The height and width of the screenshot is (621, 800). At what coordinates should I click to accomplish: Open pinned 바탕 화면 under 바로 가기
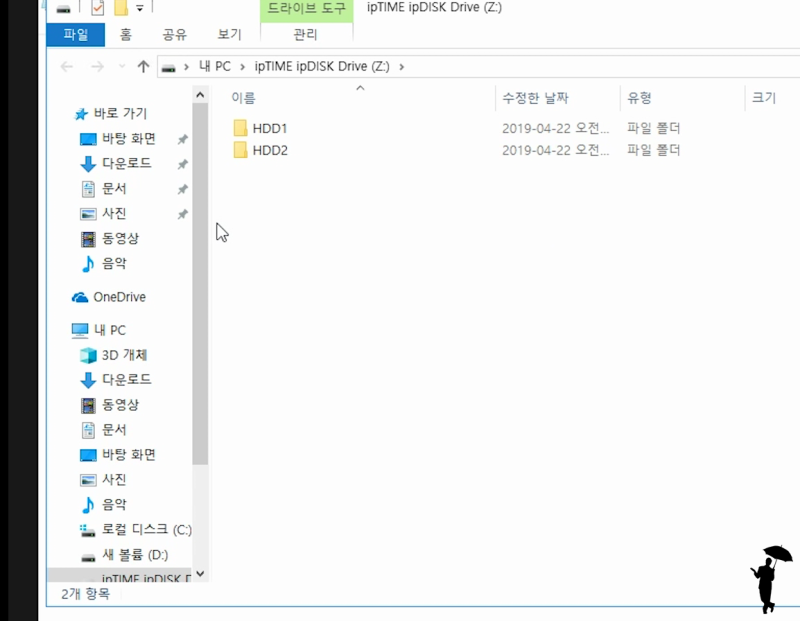click(129, 138)
